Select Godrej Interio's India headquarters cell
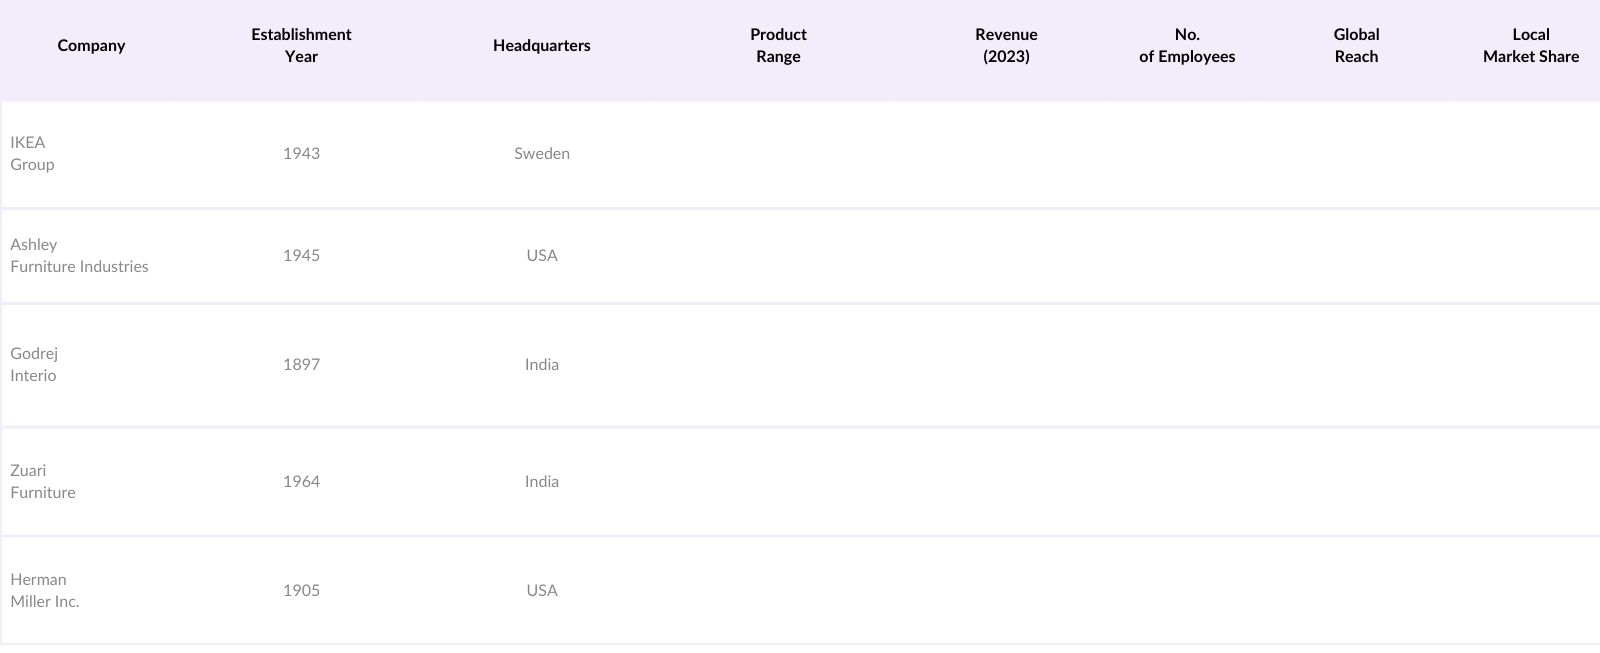Viewport: 1600px width, 653px height. tap(541, 365)
